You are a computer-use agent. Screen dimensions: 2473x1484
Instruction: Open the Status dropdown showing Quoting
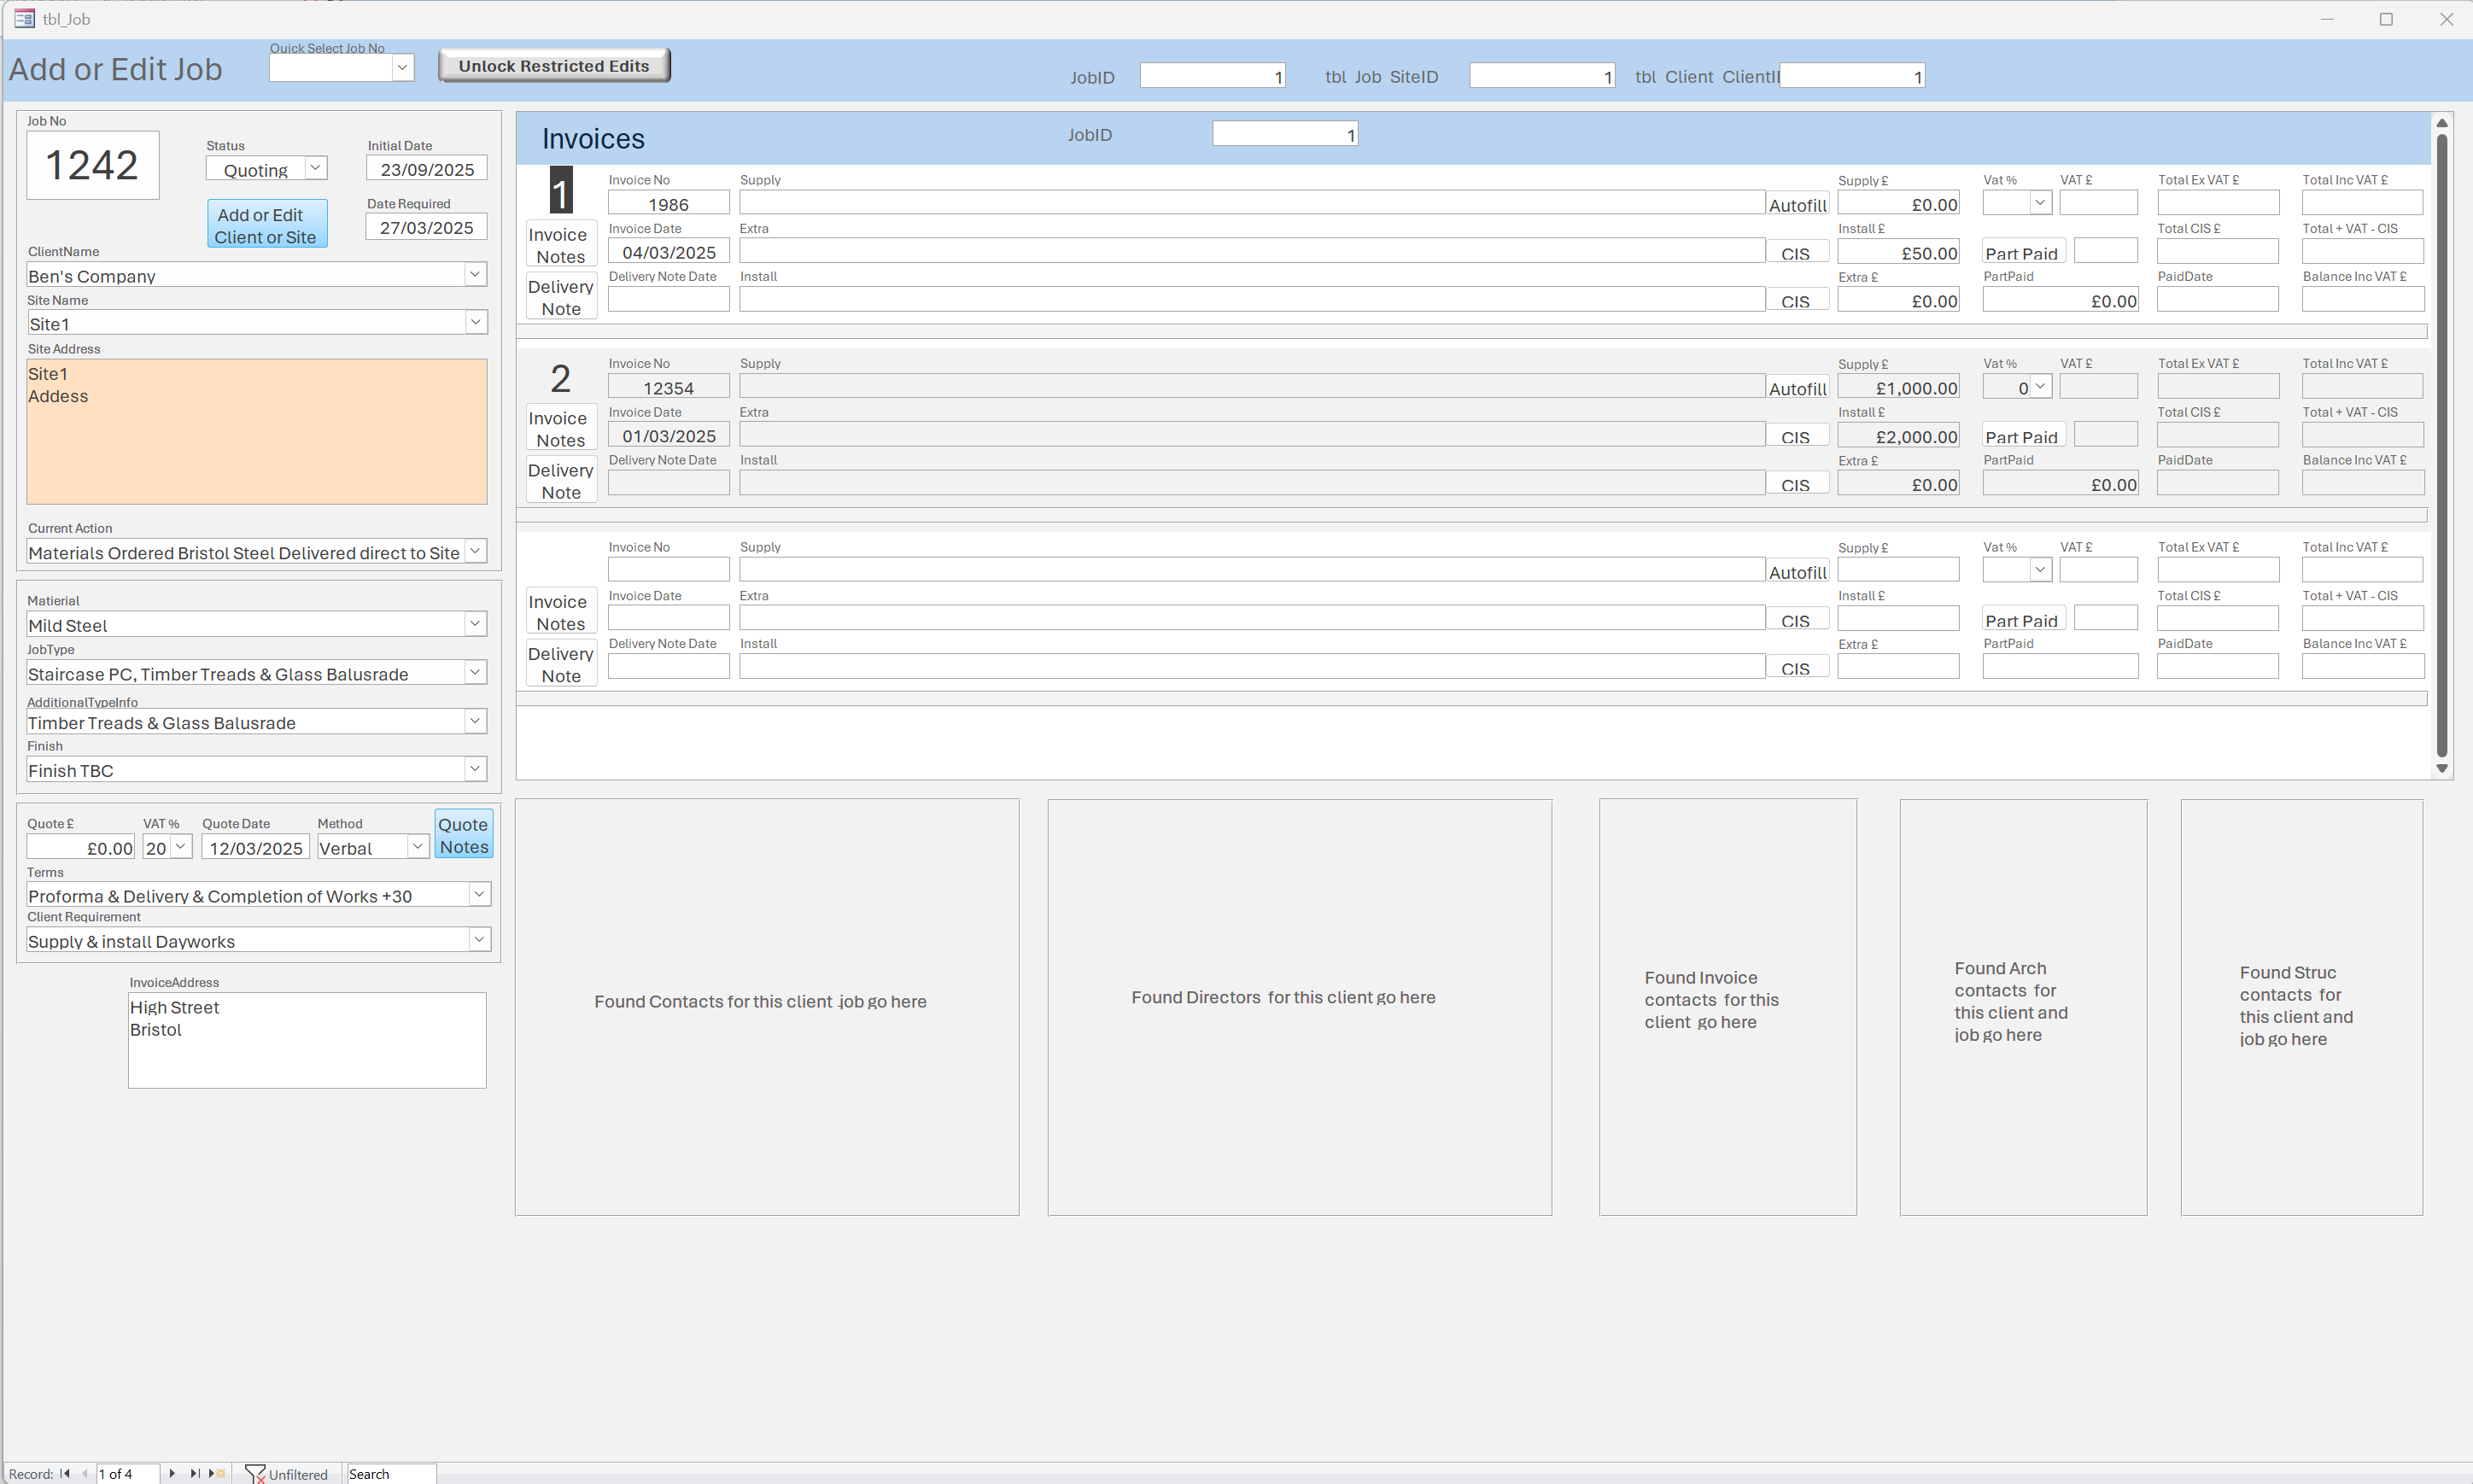click(x=315, y=169)
